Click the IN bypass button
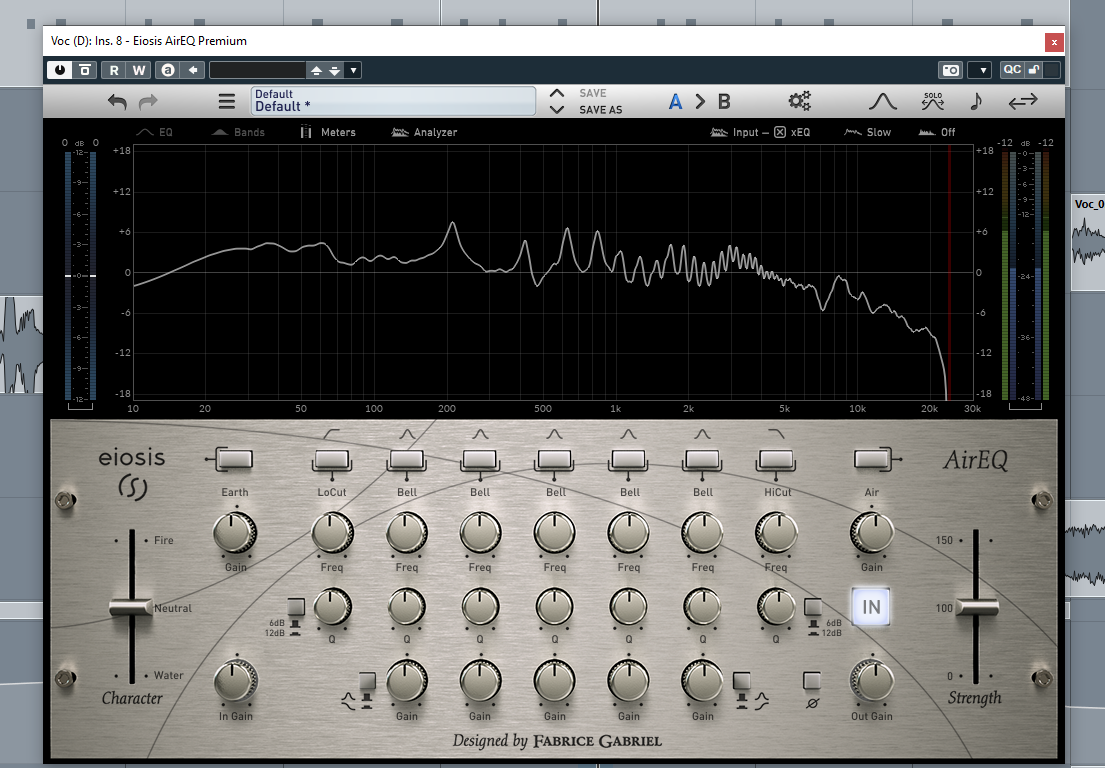Screen dimensions: 1105x768 click(871, 607)
